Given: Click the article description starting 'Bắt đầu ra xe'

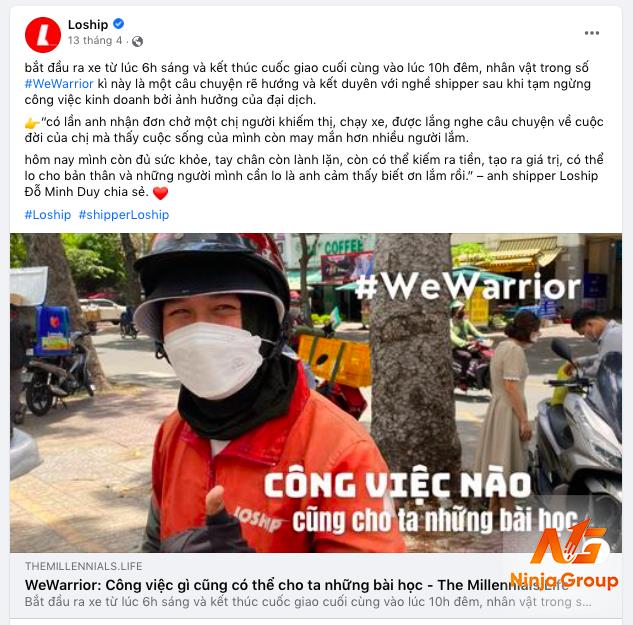Looking at the screenshot, I should click(308, 602).
